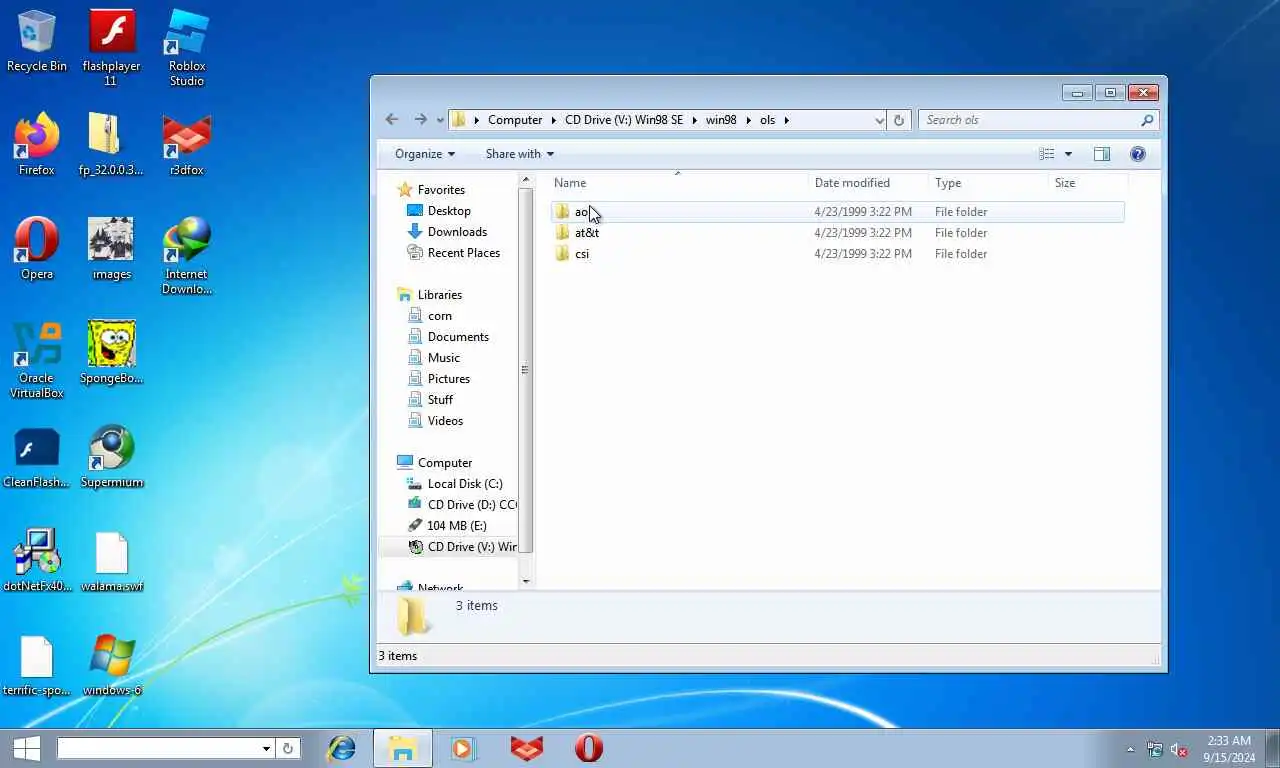Select the windows-6 desktop icon

111,665
